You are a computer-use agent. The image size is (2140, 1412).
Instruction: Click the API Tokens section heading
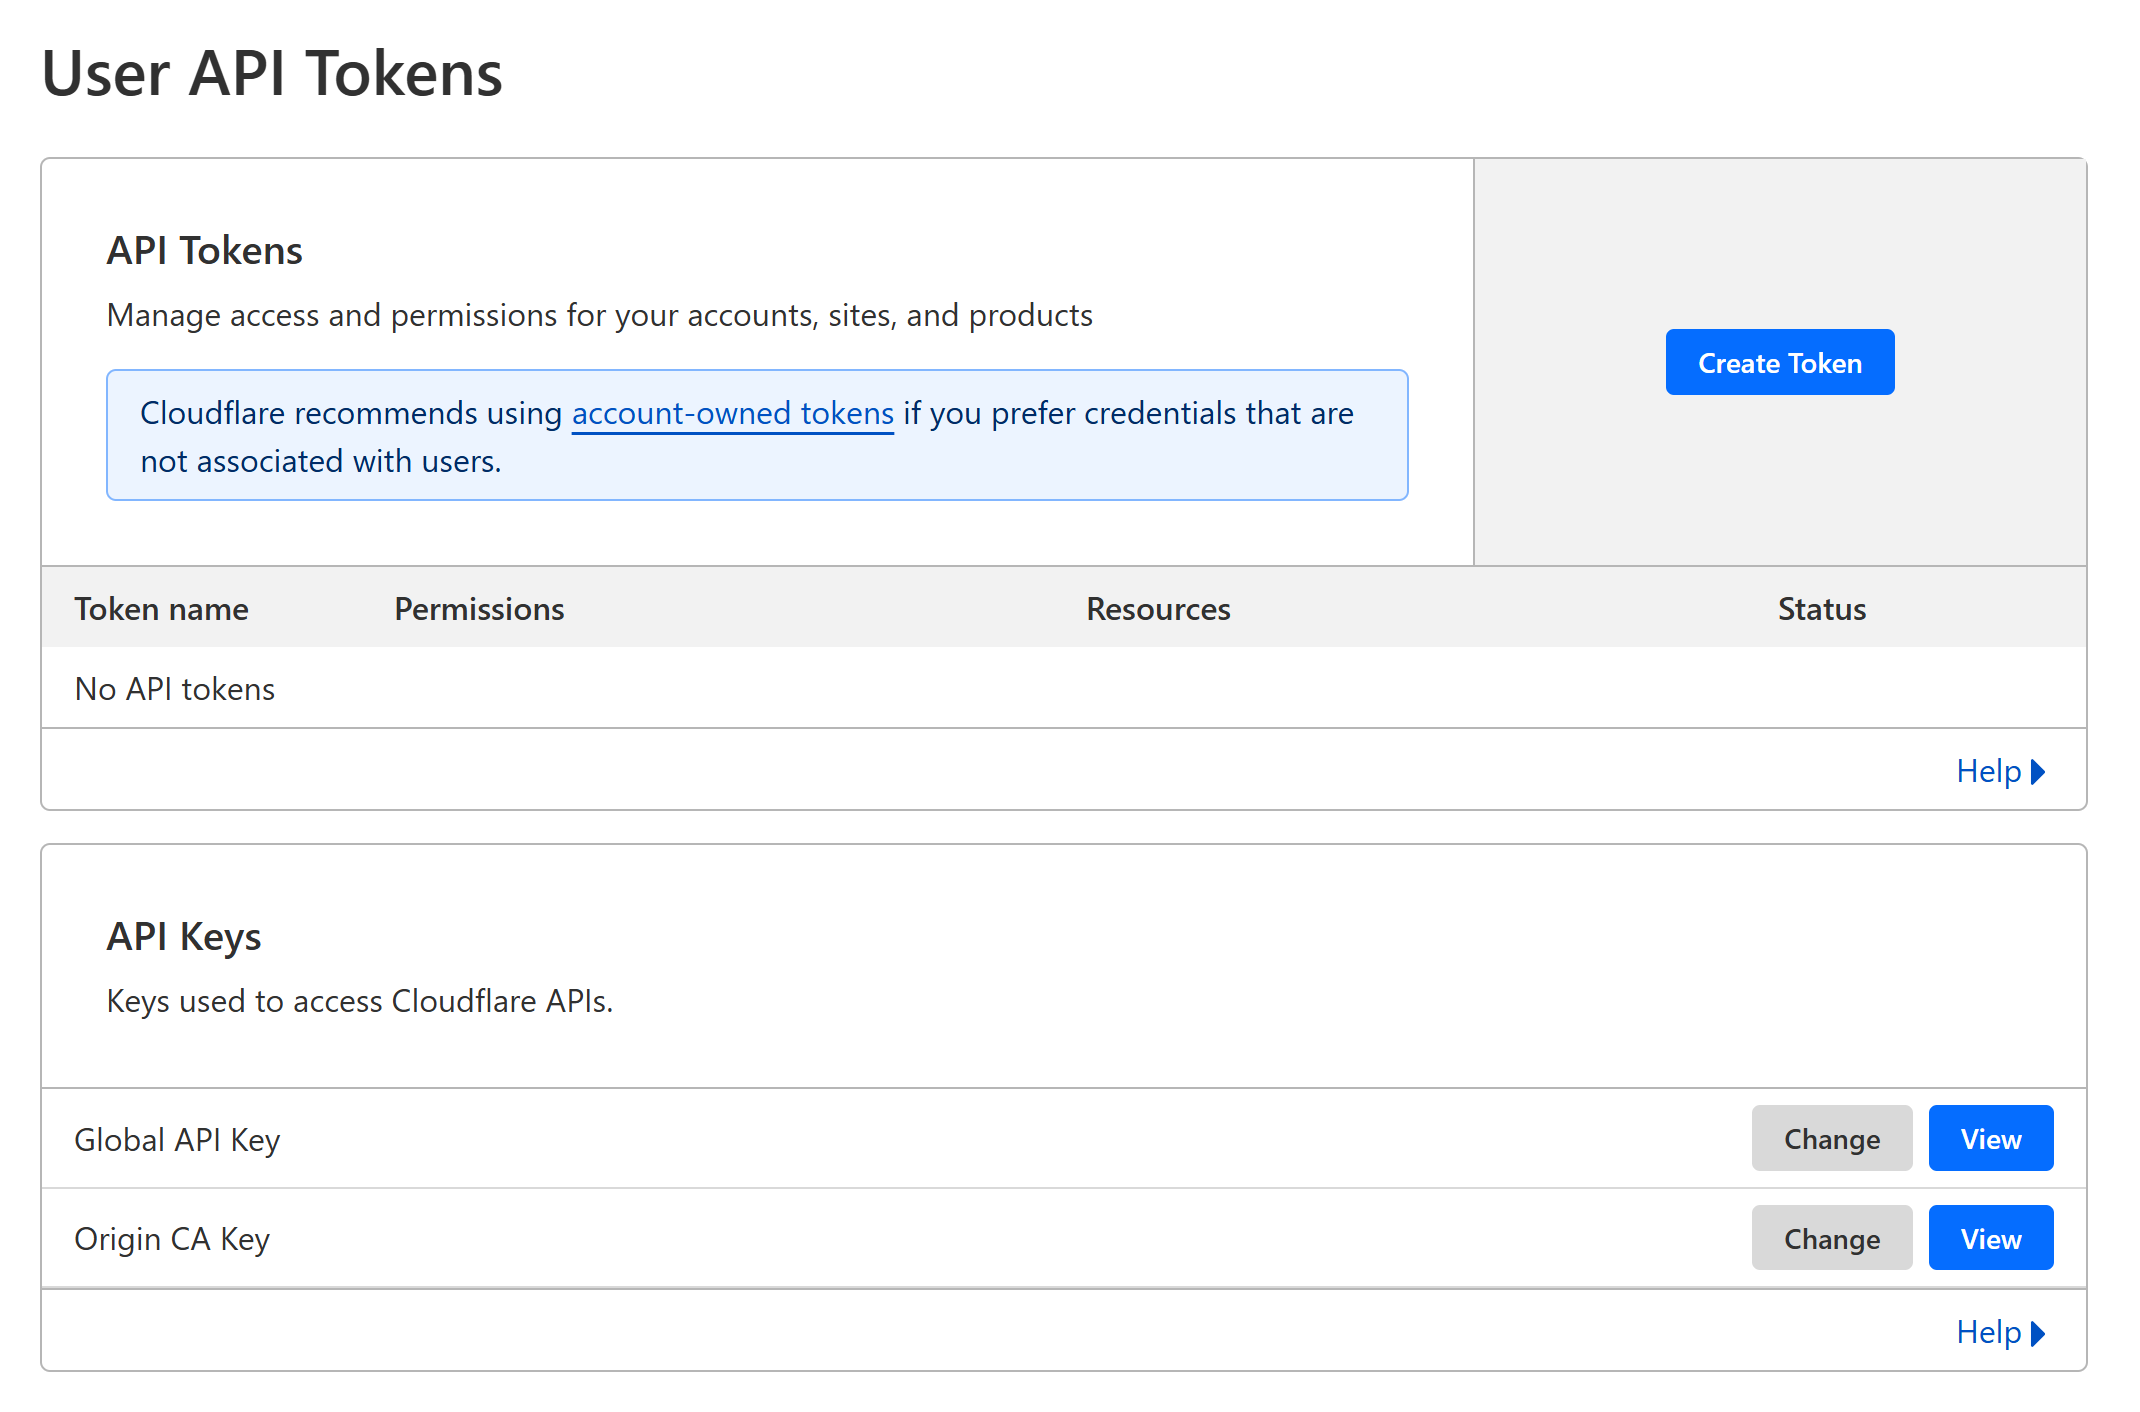point(204,251)
